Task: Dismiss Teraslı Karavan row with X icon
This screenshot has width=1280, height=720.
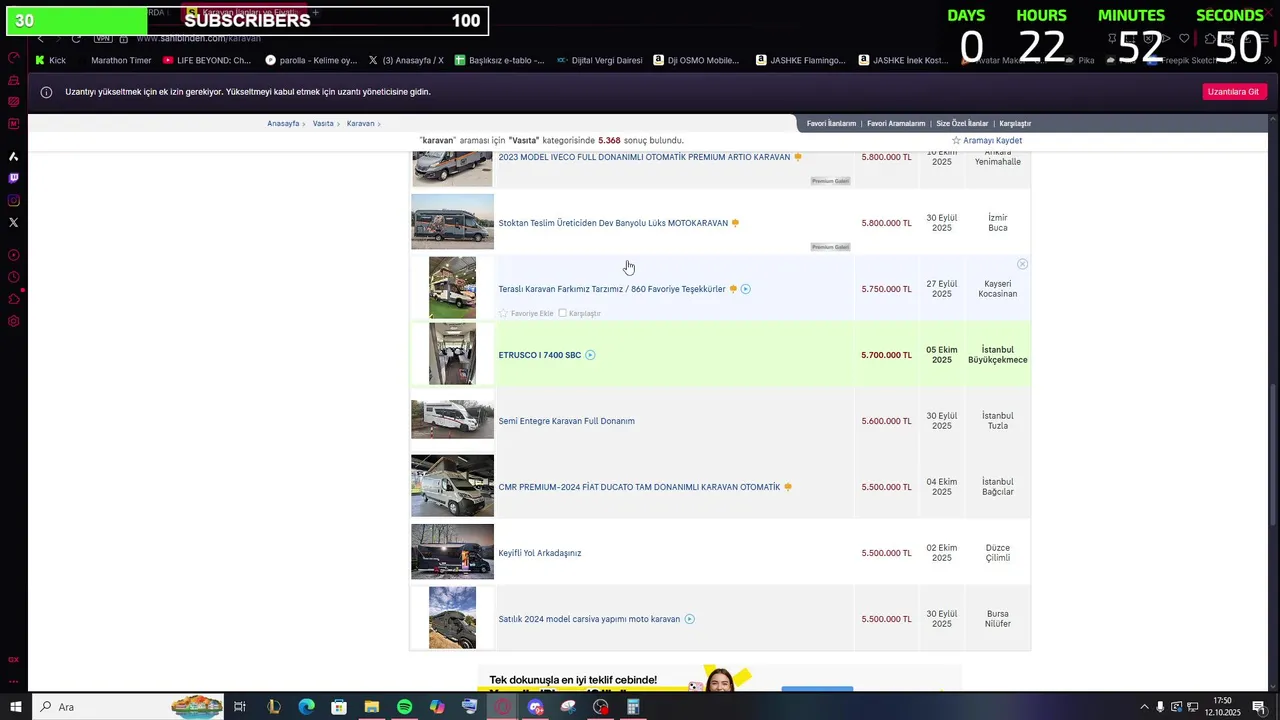Action: tap(1022, 264)
